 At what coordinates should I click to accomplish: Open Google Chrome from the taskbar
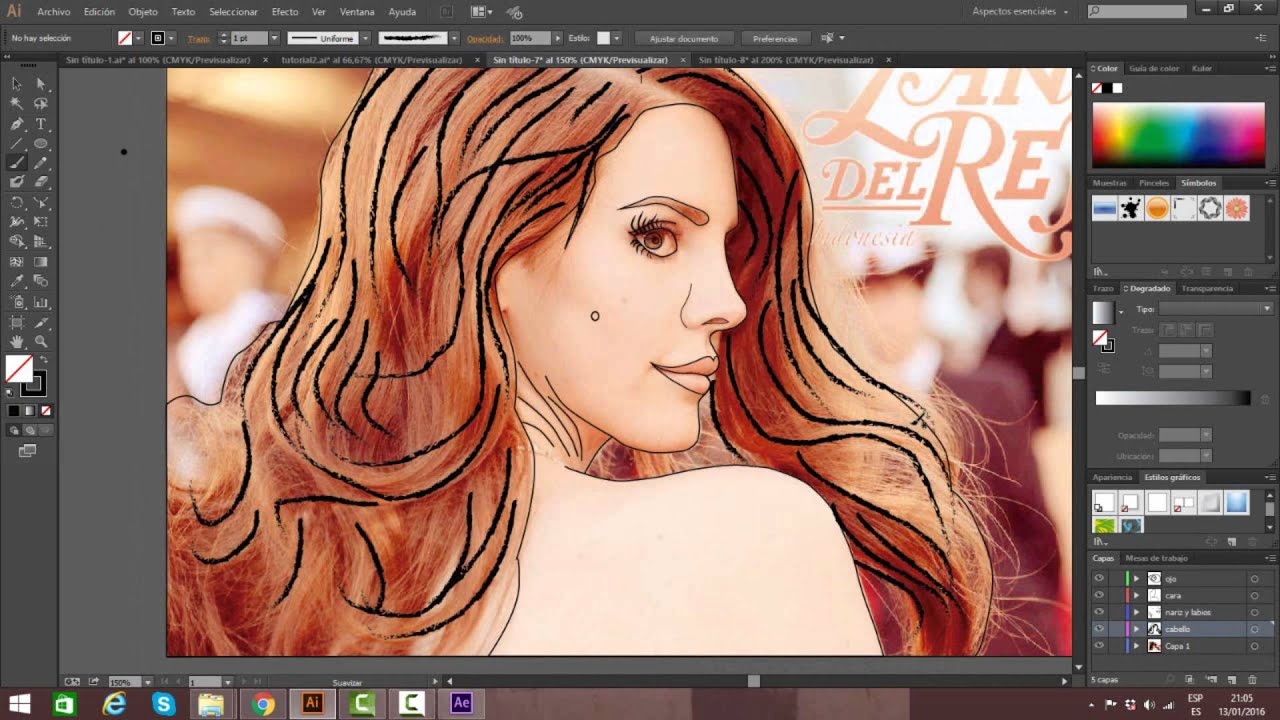click(263, 704)
